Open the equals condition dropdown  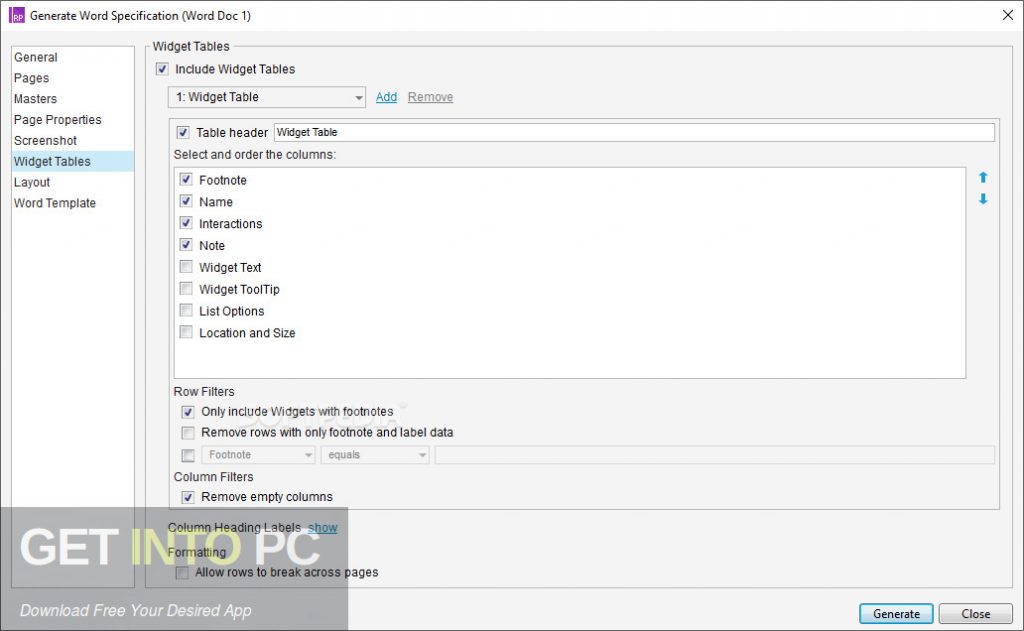pos(375,455)
